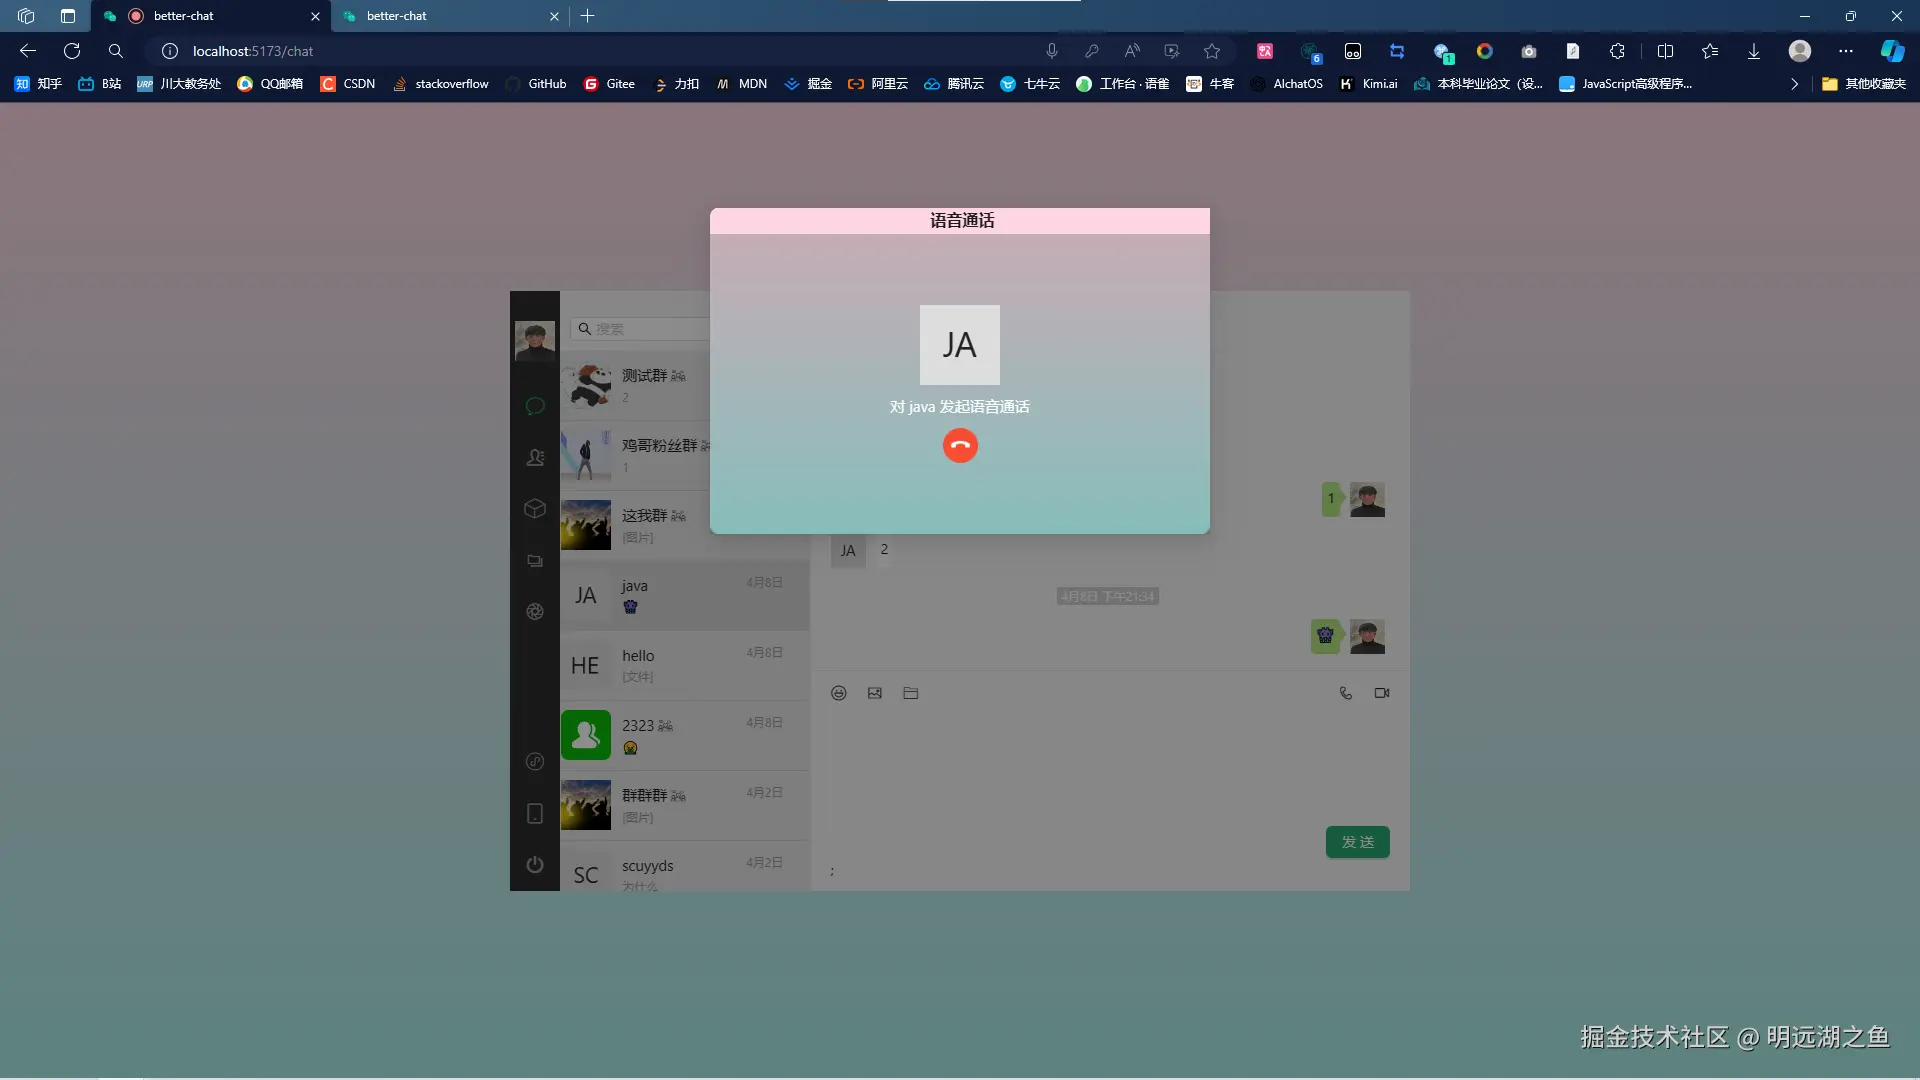Click the 3D box icon in sidebar
Image resolution: width=1920 pixels, height=1080 pixels.
(535, 509)
